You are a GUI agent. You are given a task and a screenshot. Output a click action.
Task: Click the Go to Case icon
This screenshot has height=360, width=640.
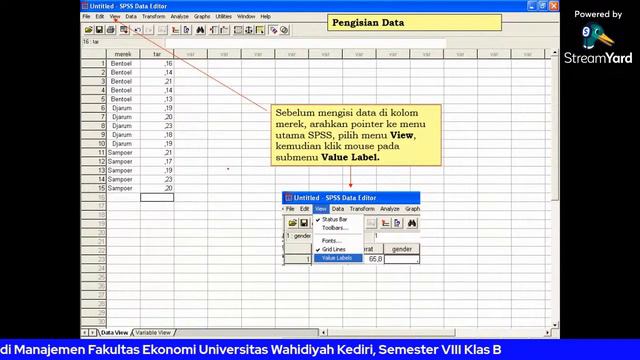(x=175, y=30)
